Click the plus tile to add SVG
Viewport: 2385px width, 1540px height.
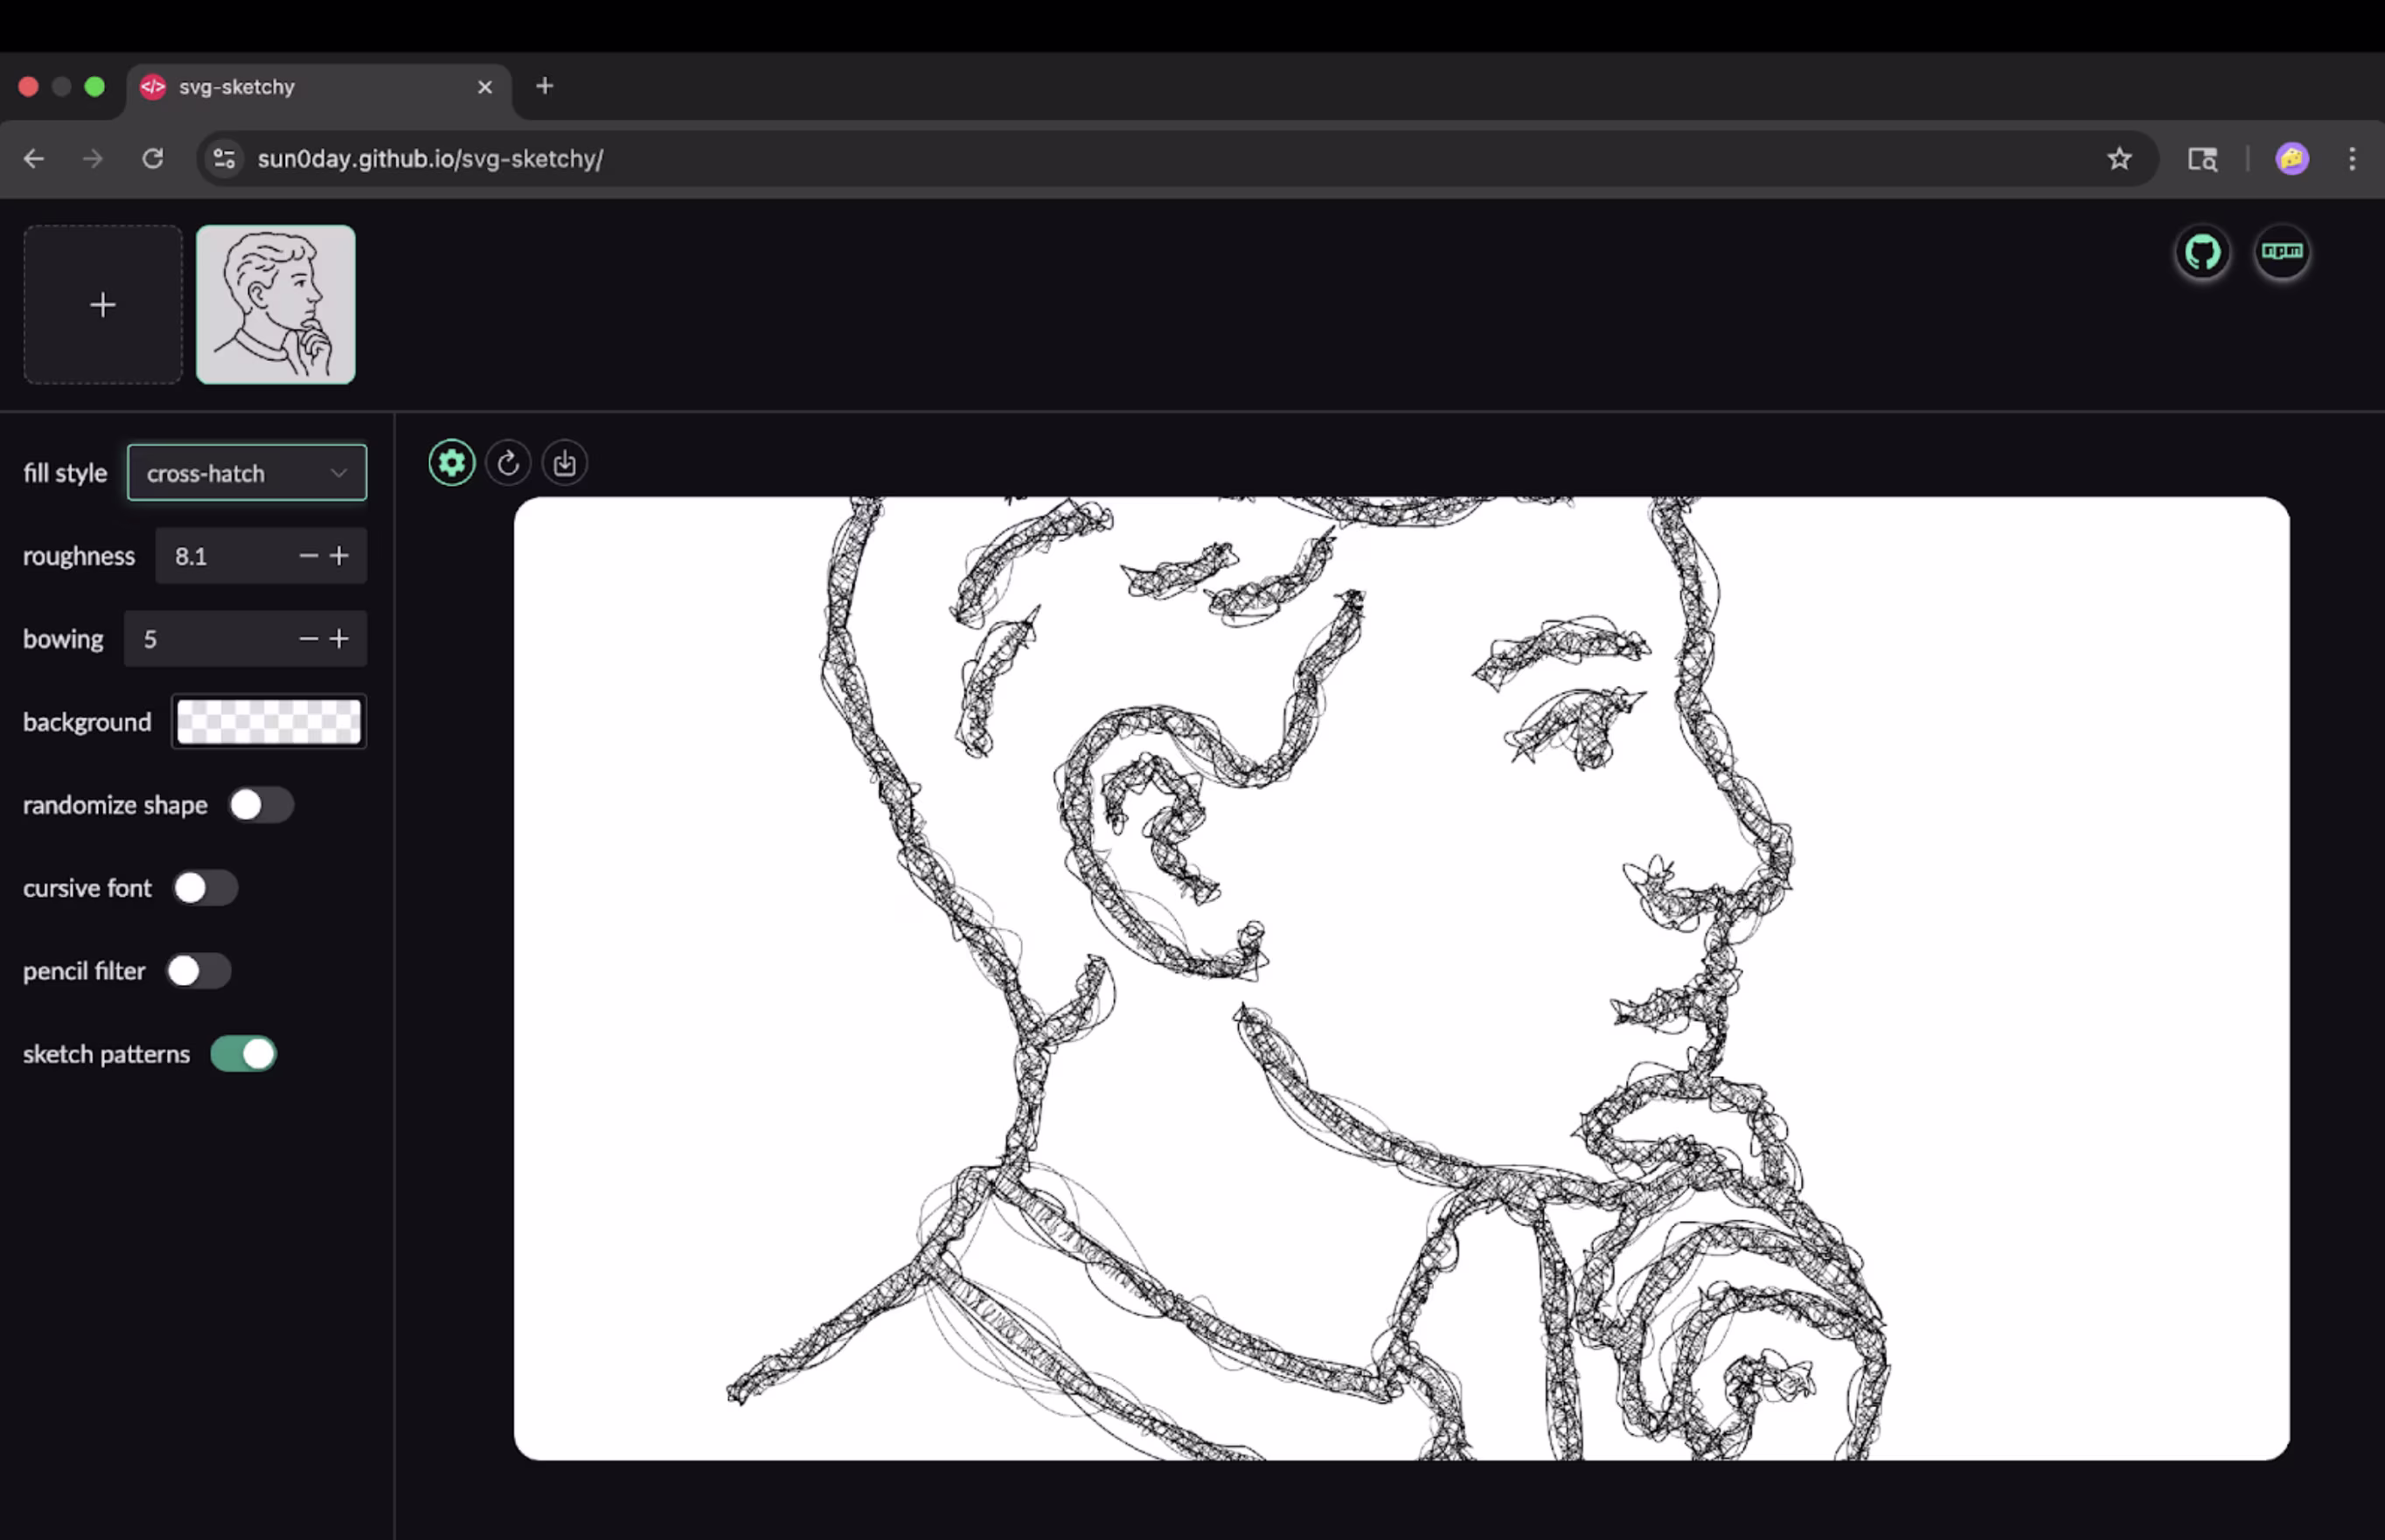tap(103, 304)
